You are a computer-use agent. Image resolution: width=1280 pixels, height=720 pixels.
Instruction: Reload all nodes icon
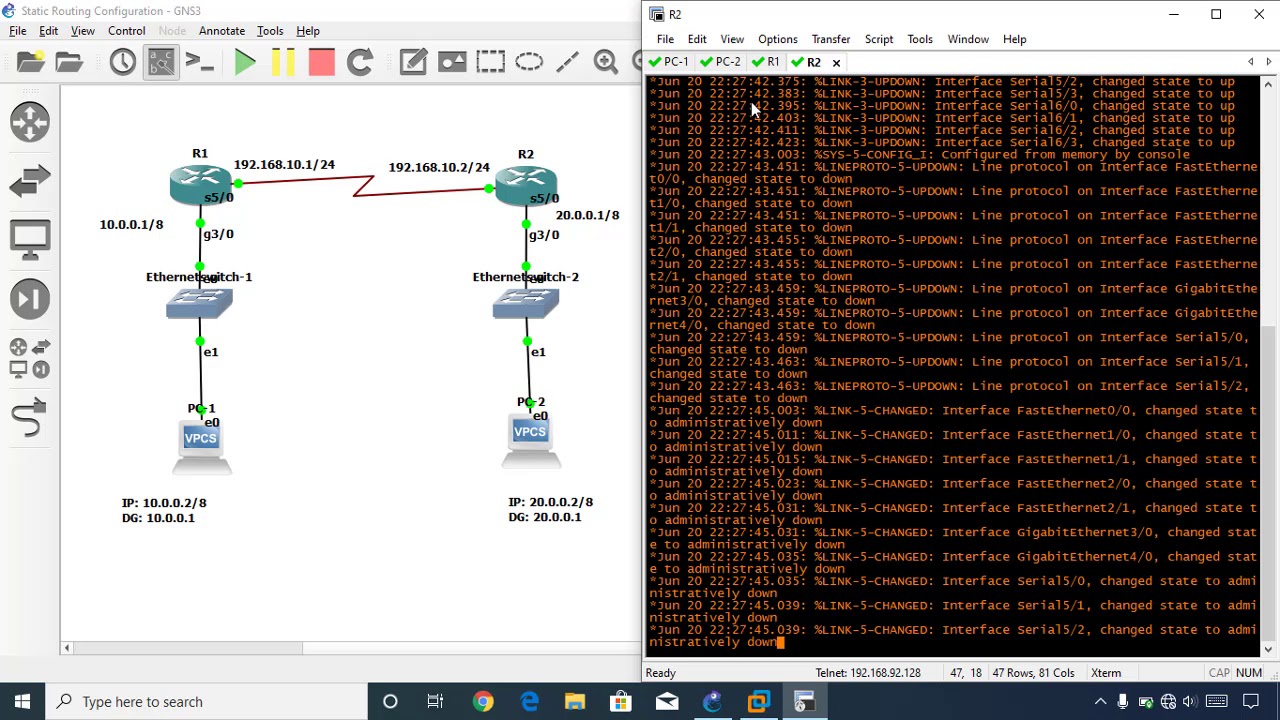click(x=360, y=62)
